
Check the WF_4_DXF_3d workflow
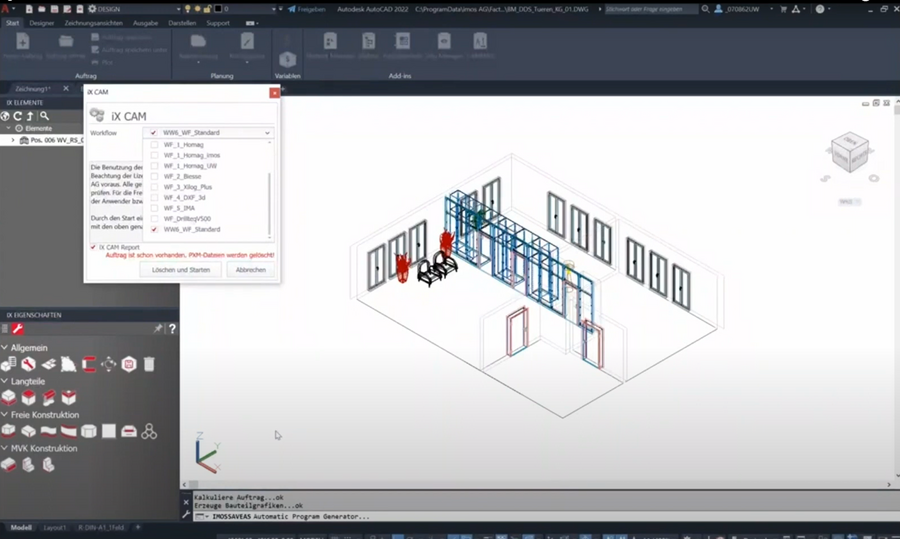pyautogui.click(x=154, y=197)
